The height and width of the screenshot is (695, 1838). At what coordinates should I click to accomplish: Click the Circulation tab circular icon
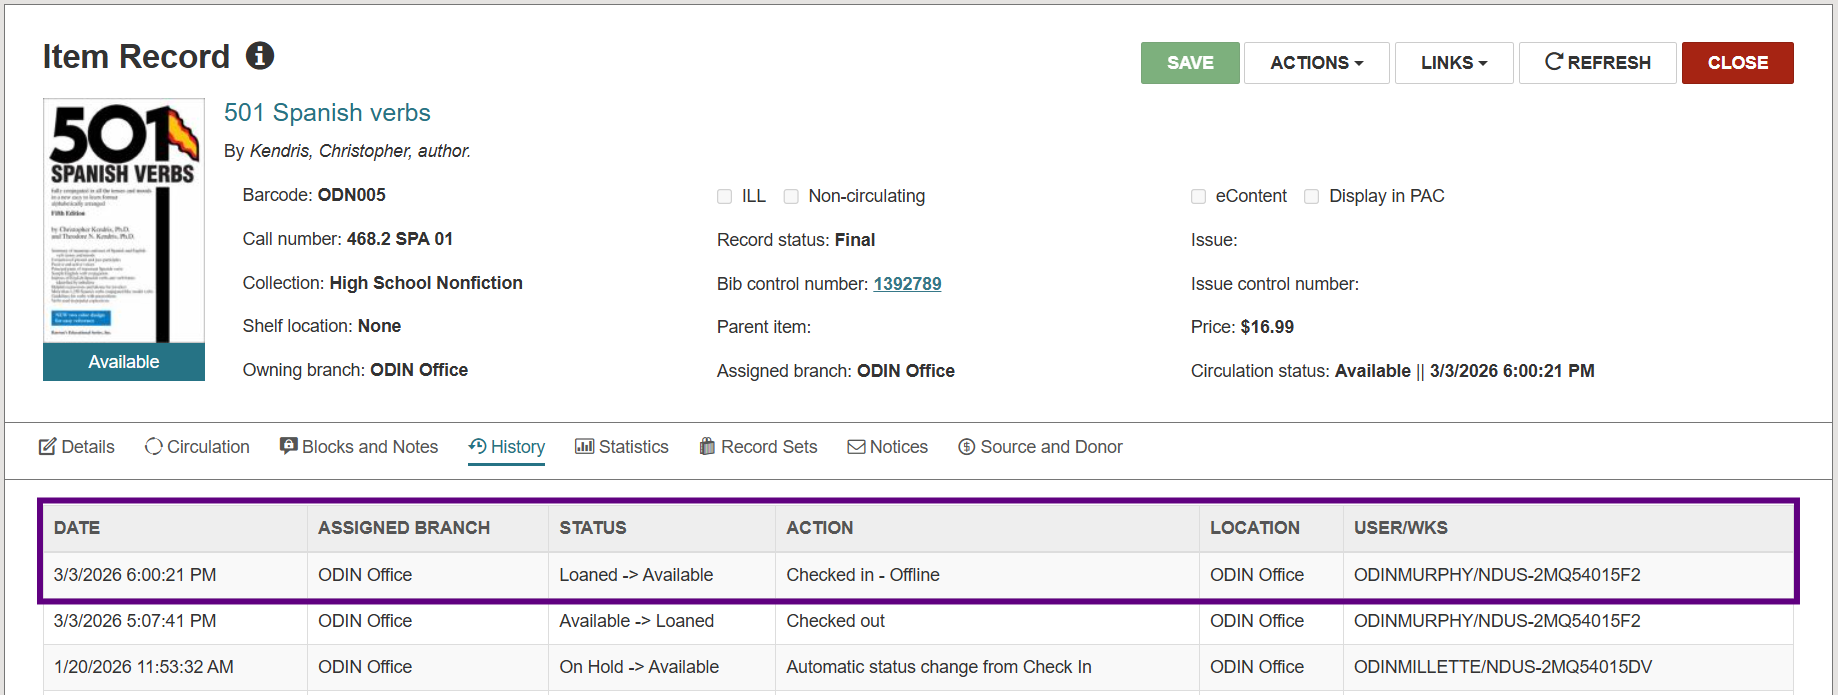(153, 447)
